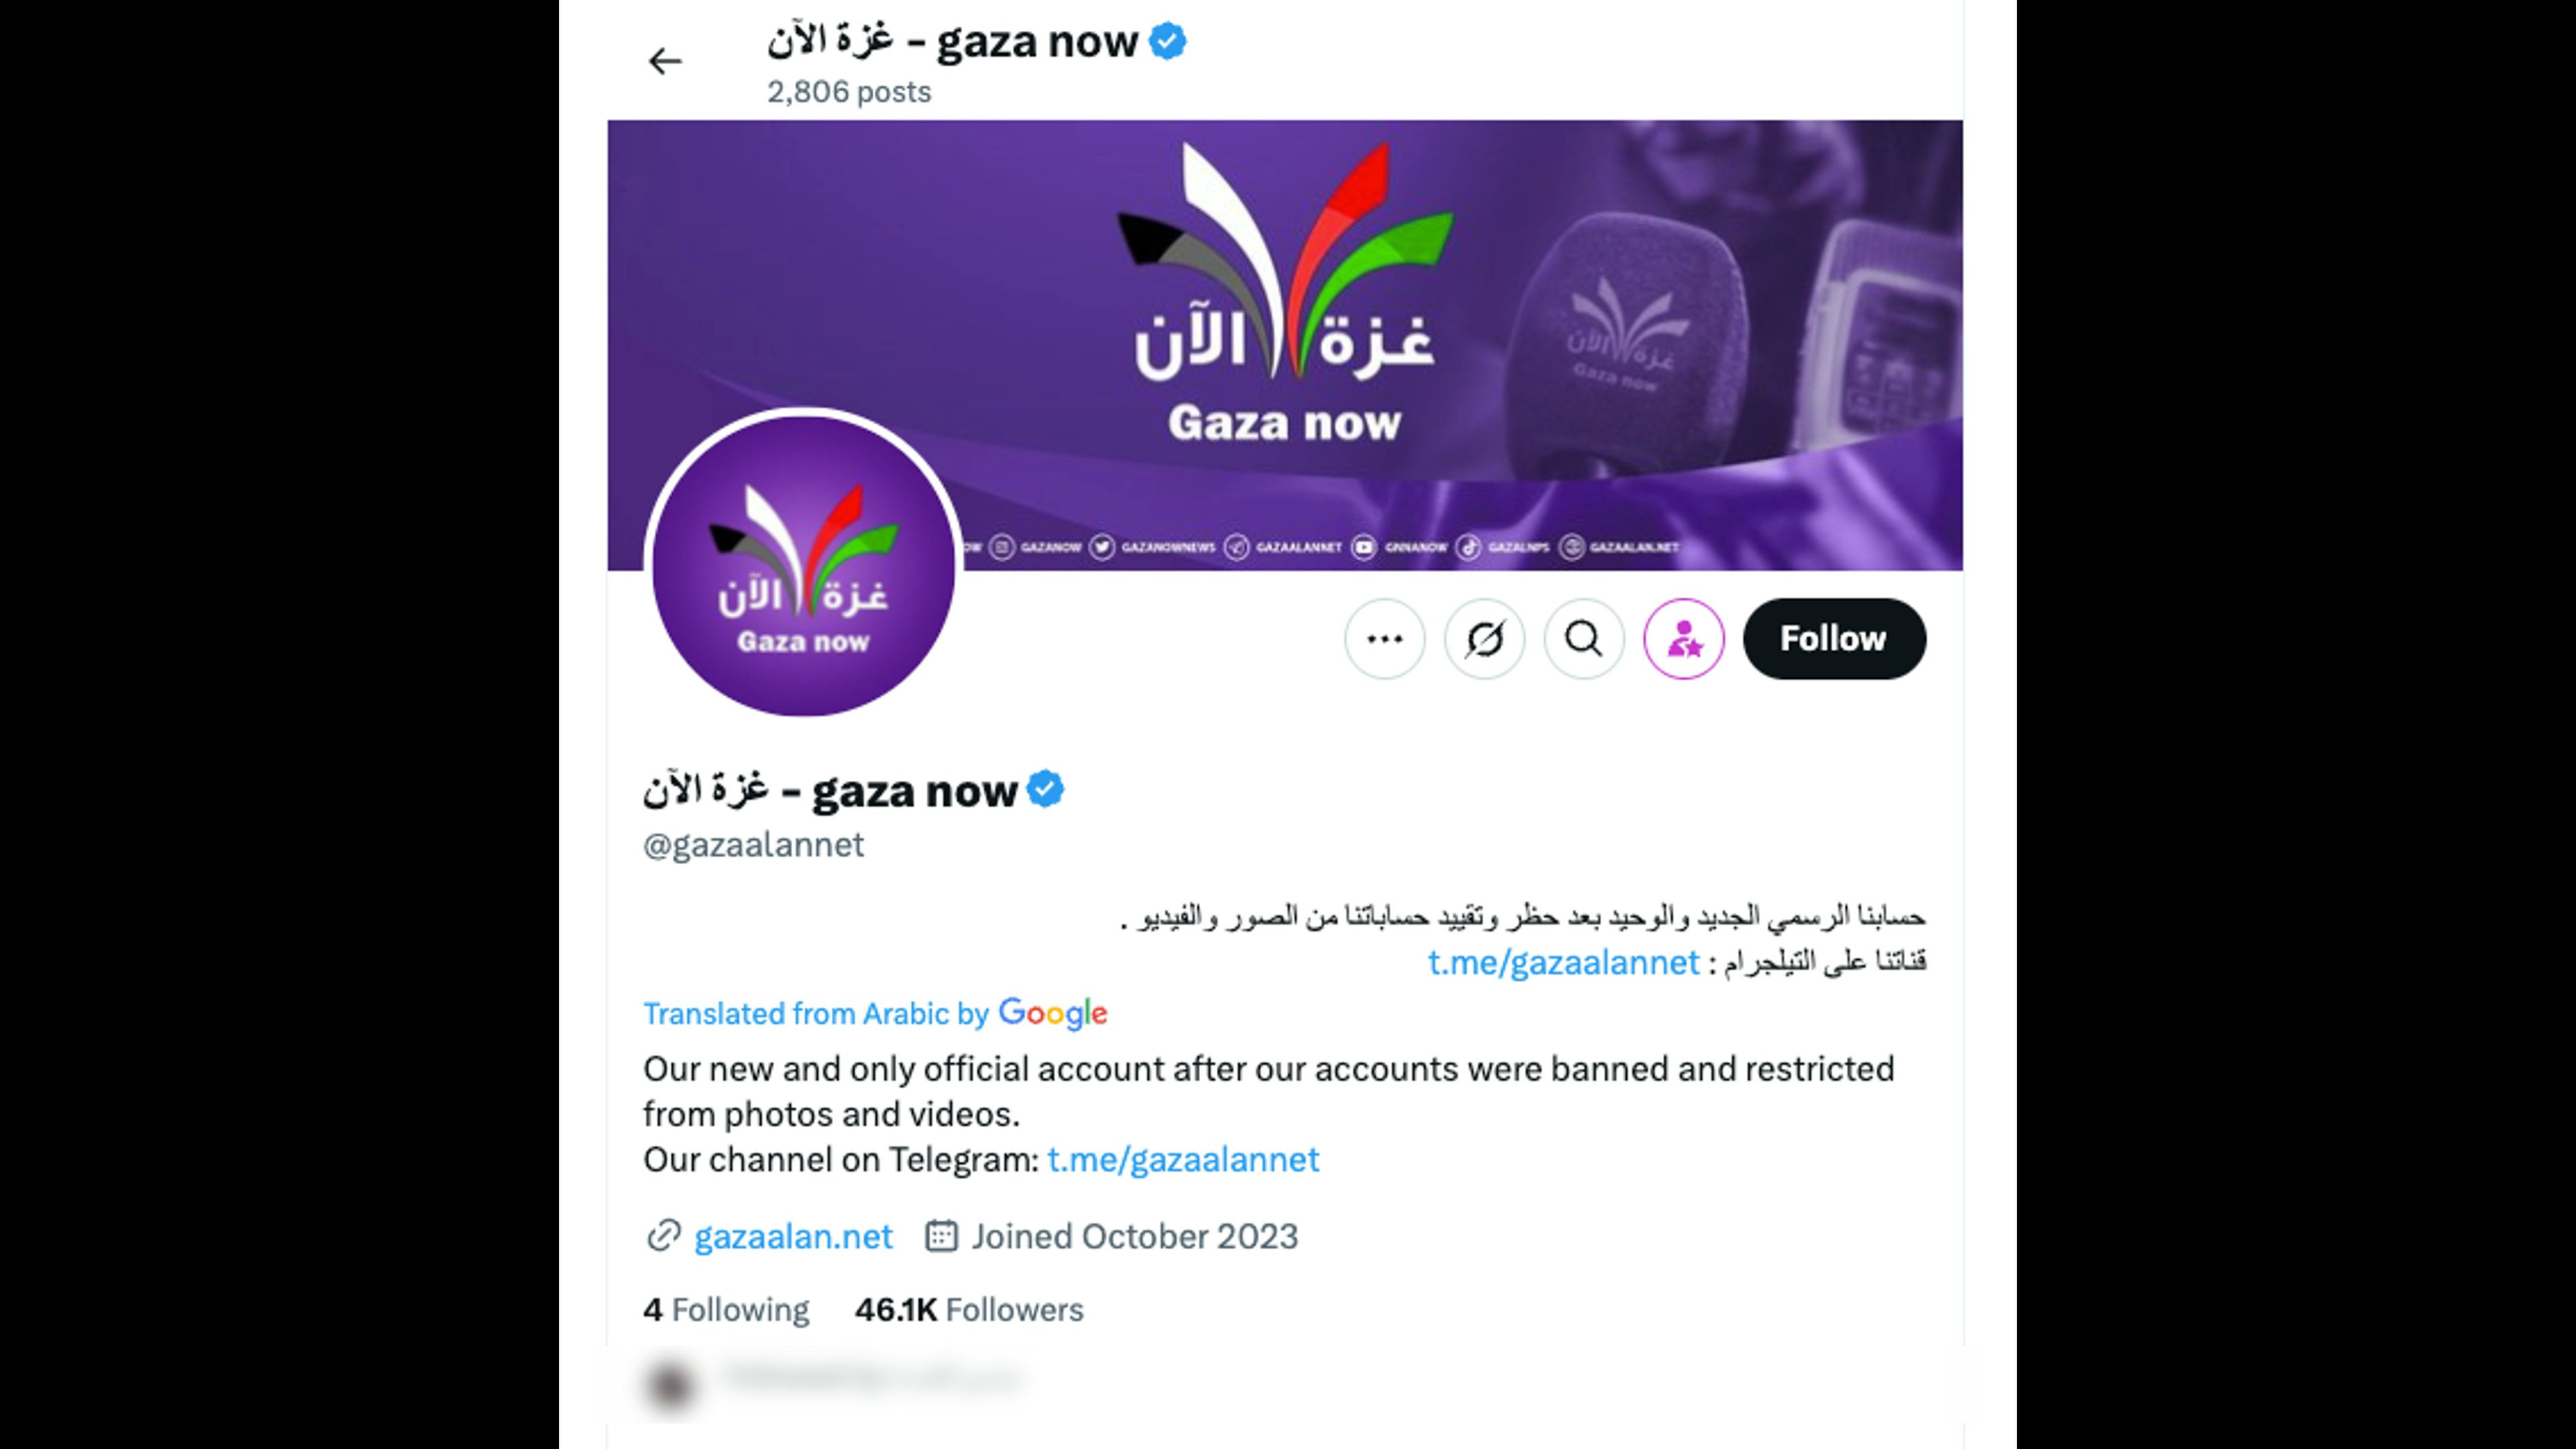View the 46.1K Followers list
This screenshot has height=1449, width=2576.
coord(969,1309)
